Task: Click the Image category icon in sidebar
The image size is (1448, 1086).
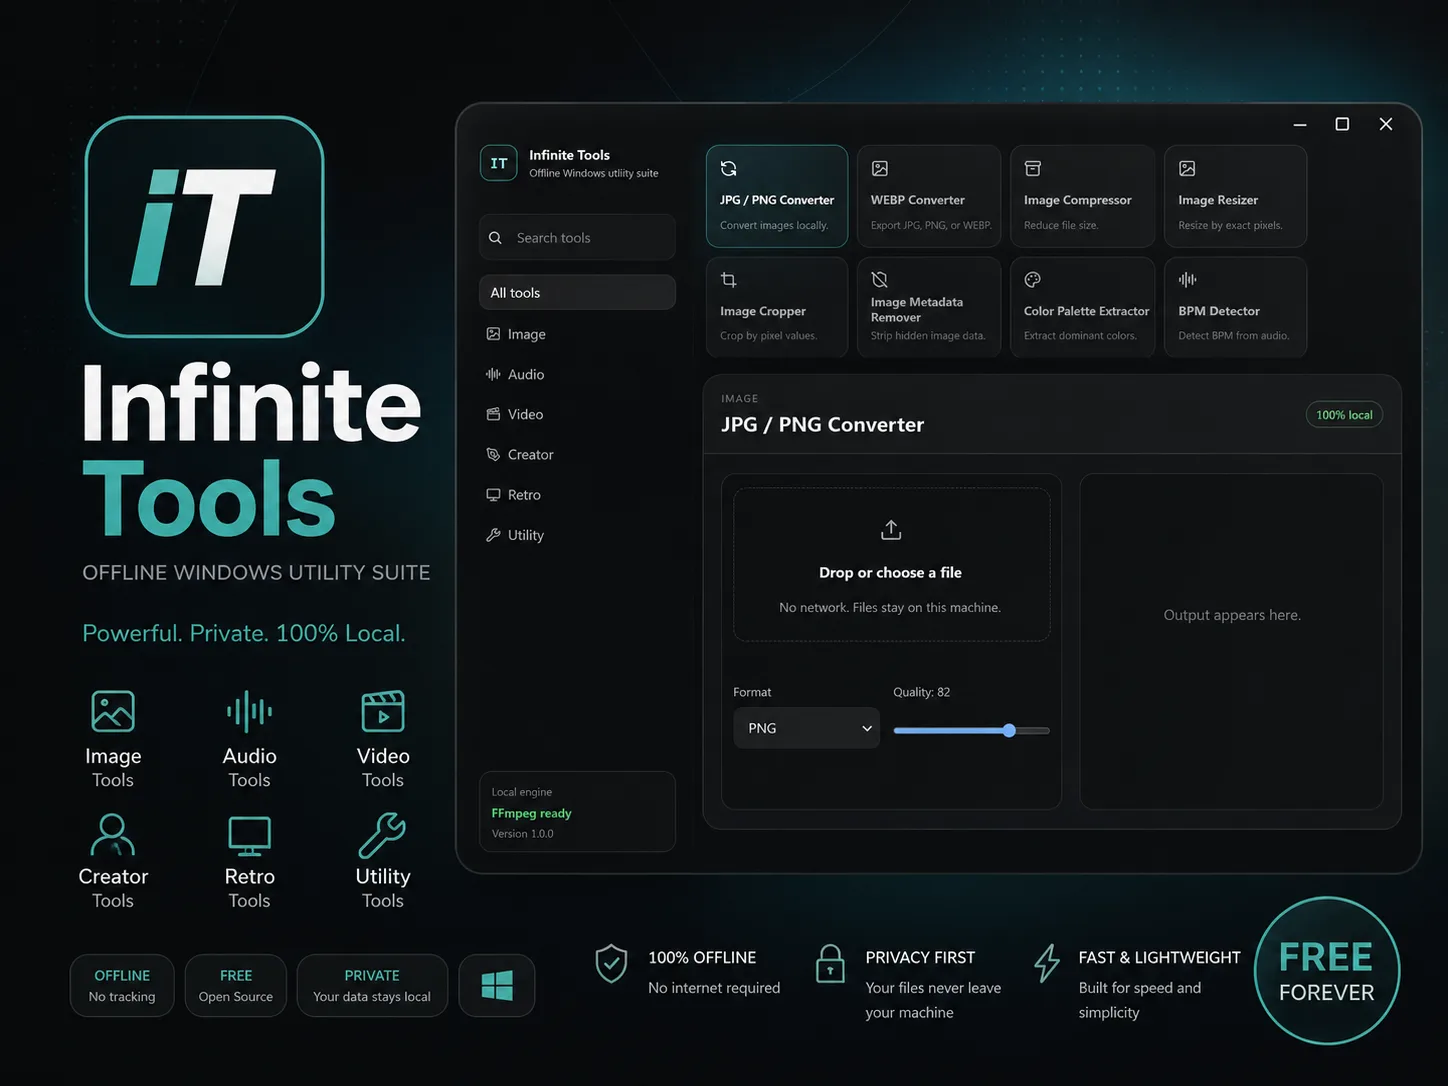Action: pyautogui.click(x=493, y=334)
